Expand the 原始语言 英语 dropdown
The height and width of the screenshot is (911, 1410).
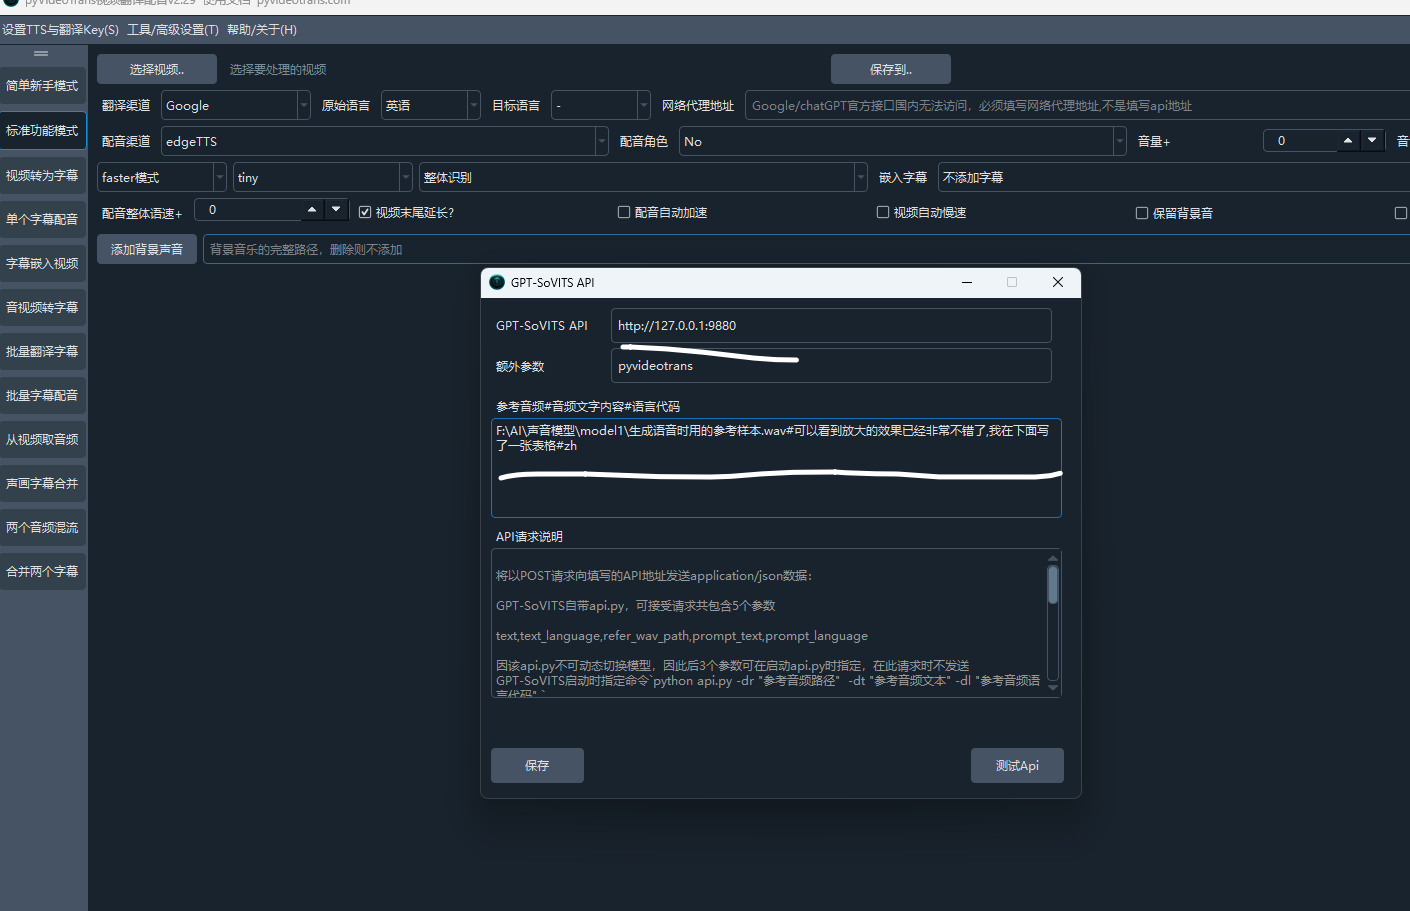coord(431,105)
